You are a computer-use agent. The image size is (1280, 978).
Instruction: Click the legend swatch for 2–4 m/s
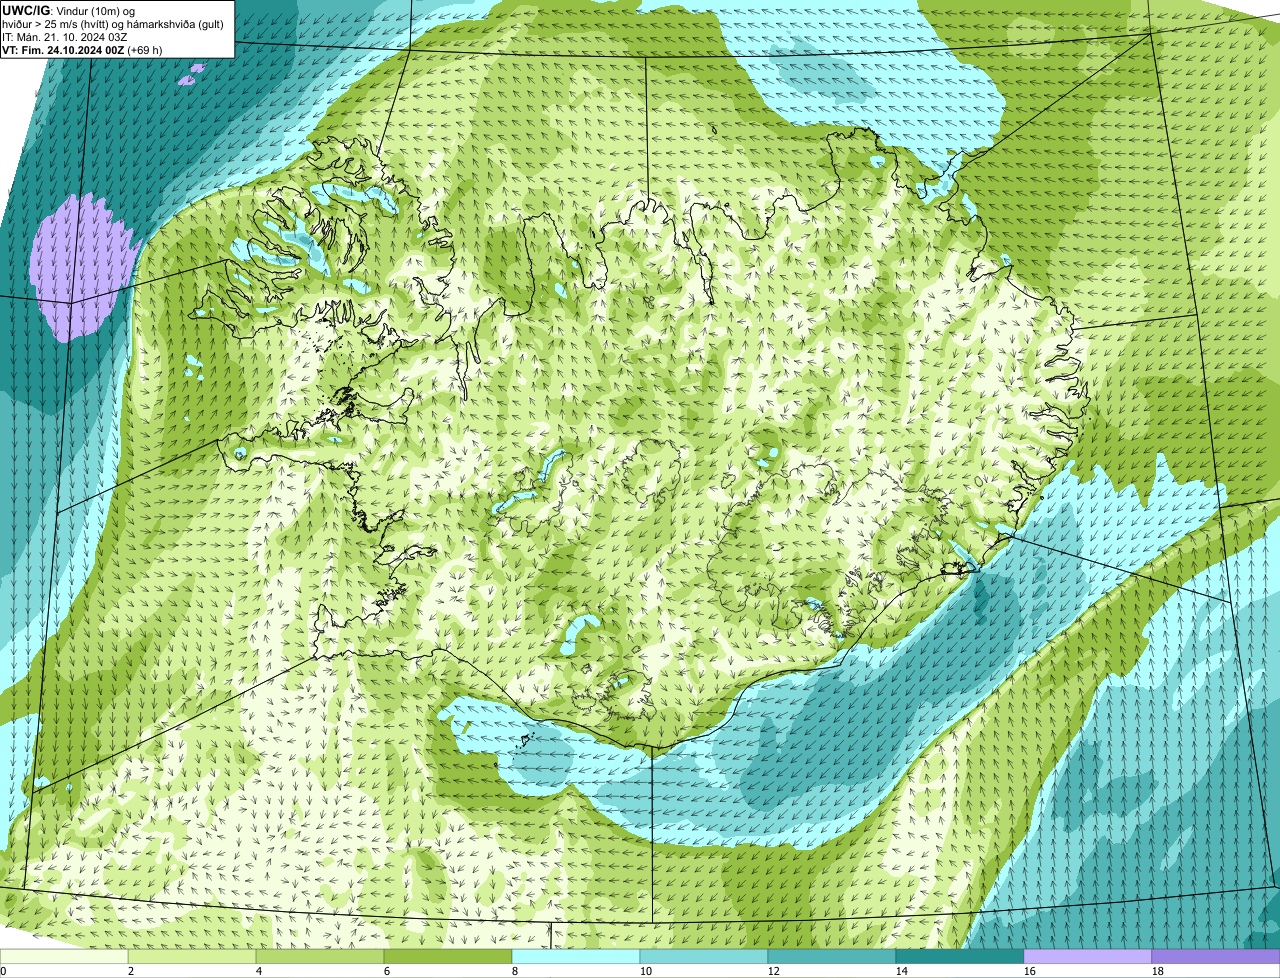(192, 956)
